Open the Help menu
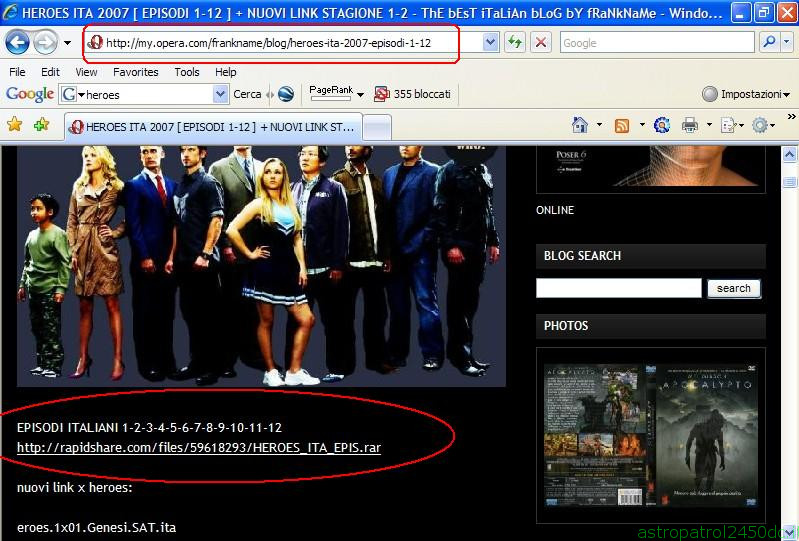The height and width of the screenshot is (541, 799). coord(225,72)
